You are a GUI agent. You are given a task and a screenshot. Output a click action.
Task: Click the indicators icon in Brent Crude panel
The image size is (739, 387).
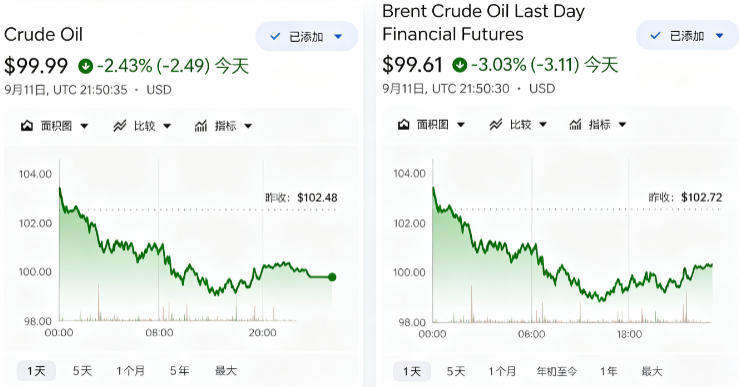point(575,124)
